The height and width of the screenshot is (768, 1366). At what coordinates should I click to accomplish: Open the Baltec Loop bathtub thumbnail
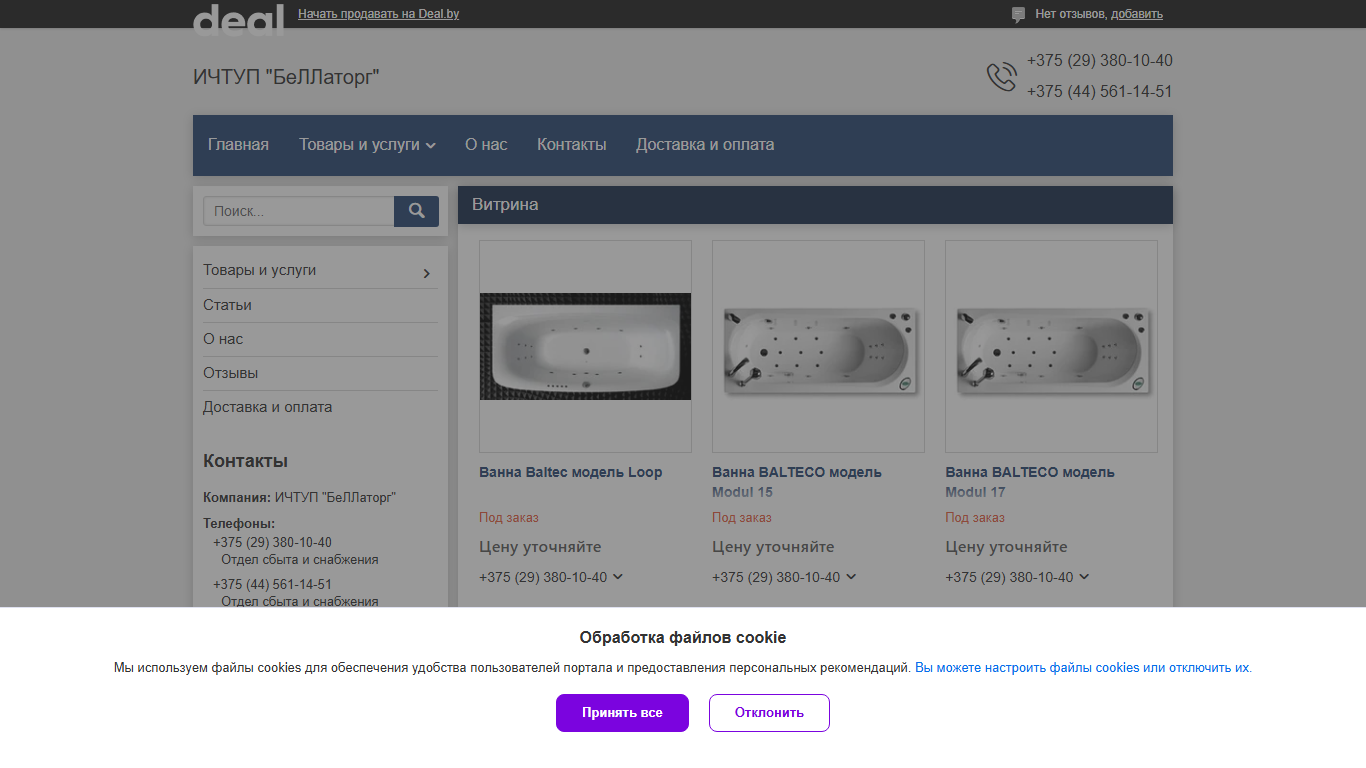pyautogui.click(x=585, y=346)
